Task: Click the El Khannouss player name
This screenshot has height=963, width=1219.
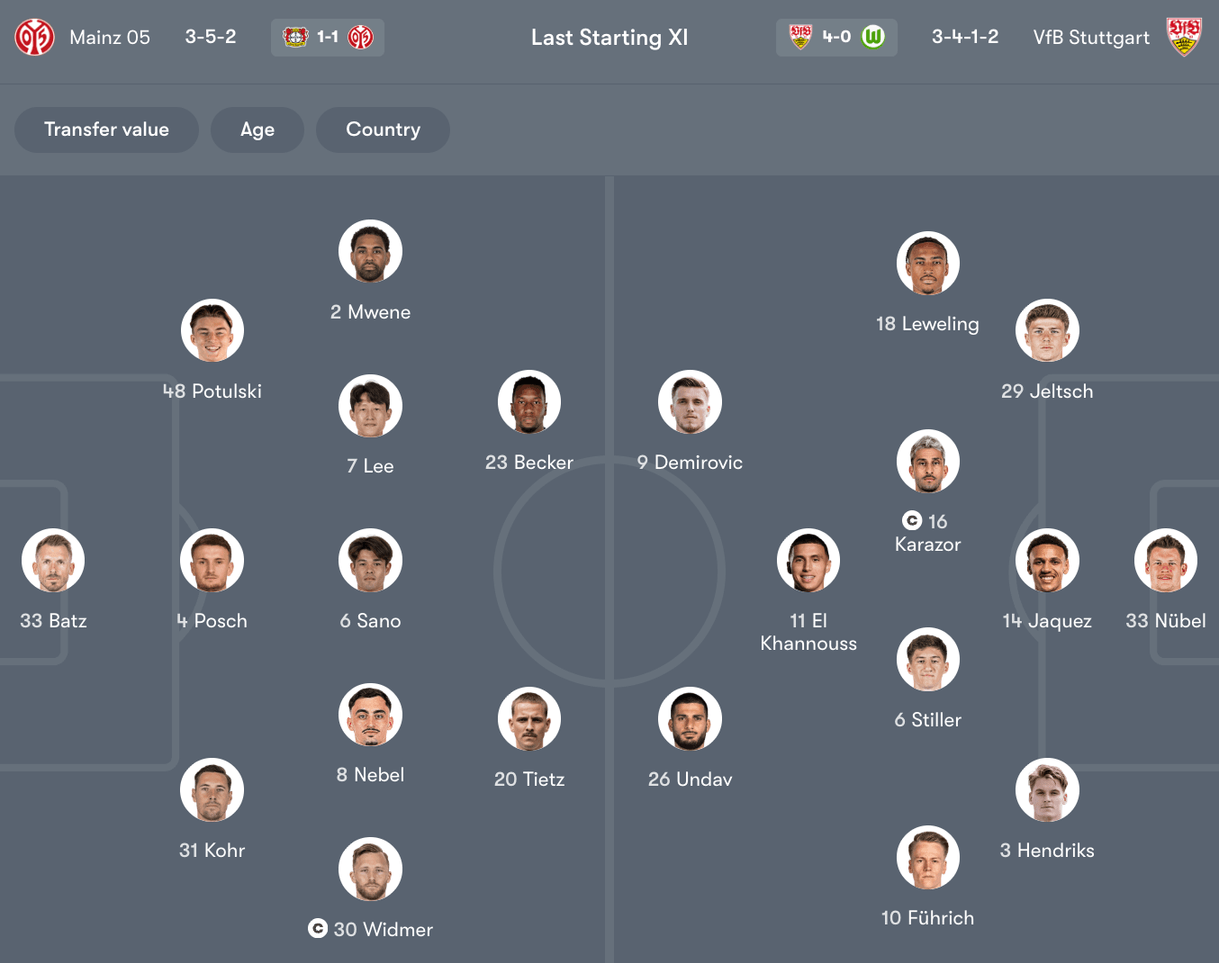Action: coord(808,631)
